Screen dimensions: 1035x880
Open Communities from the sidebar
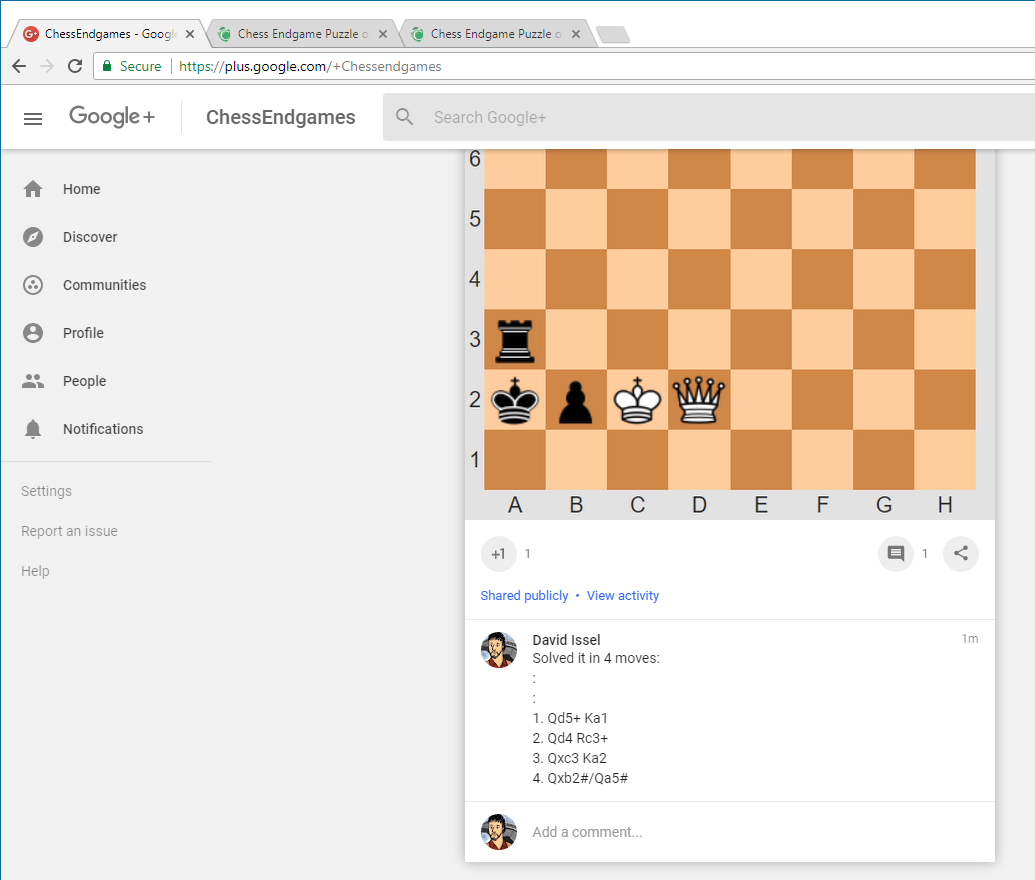104,285
